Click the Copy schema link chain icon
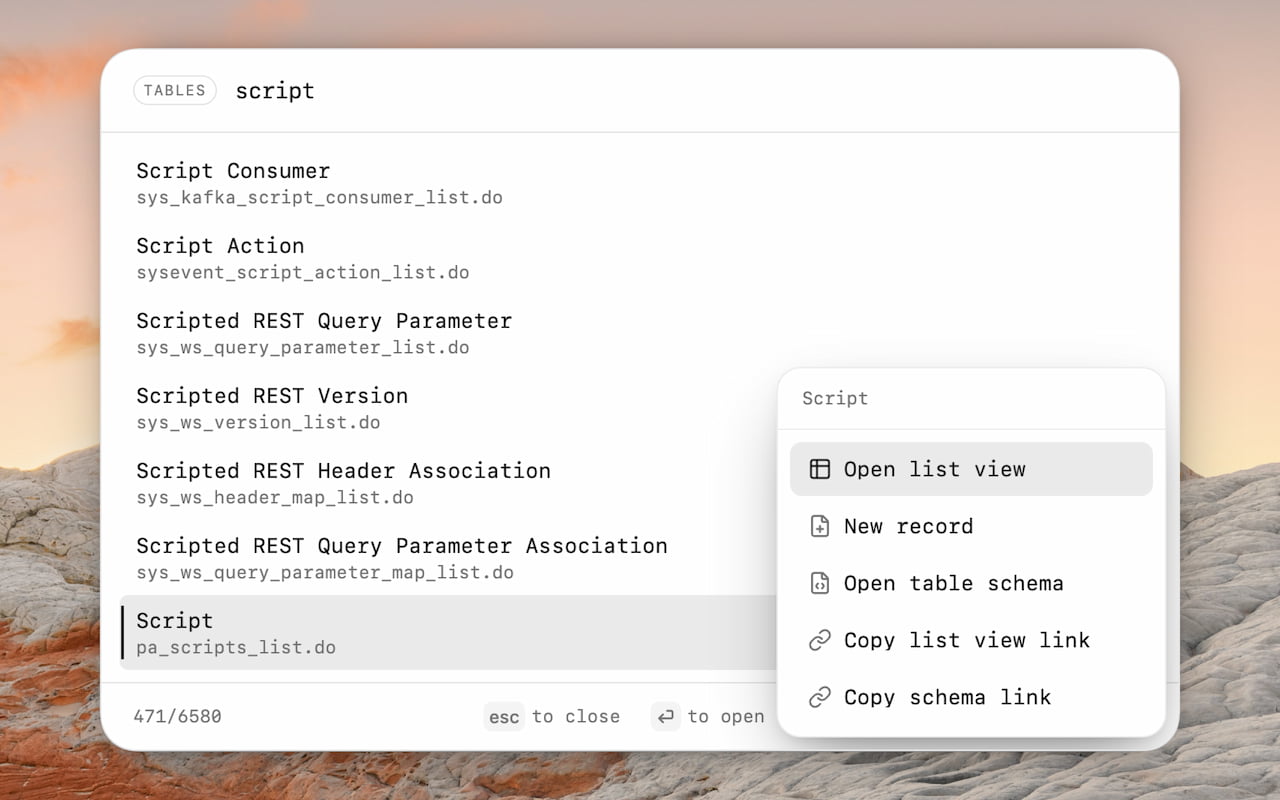The width and height of the screenshot is (1280, 800). 819,697
